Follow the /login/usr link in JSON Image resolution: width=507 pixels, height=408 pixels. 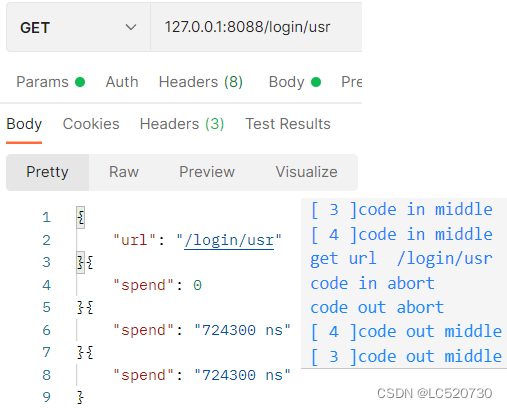[x=229, y=240]
